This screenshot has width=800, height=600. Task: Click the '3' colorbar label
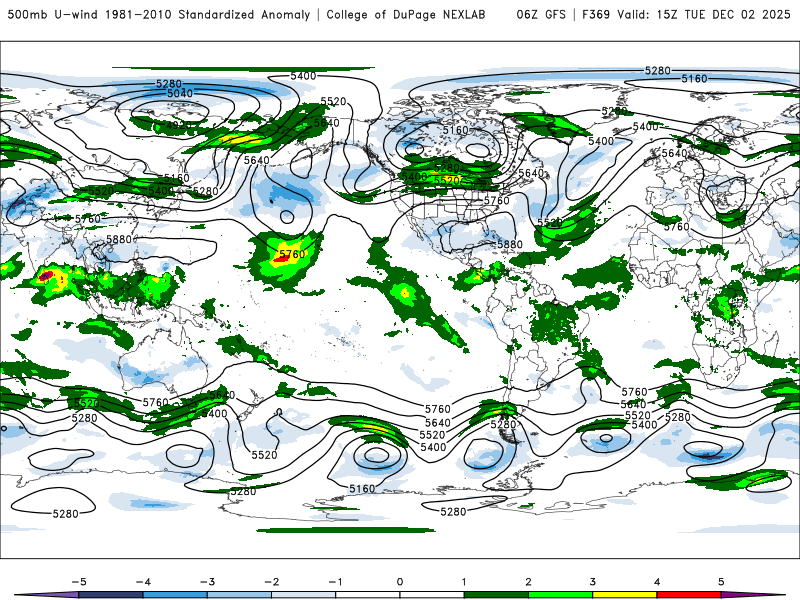tap(592, 582)
